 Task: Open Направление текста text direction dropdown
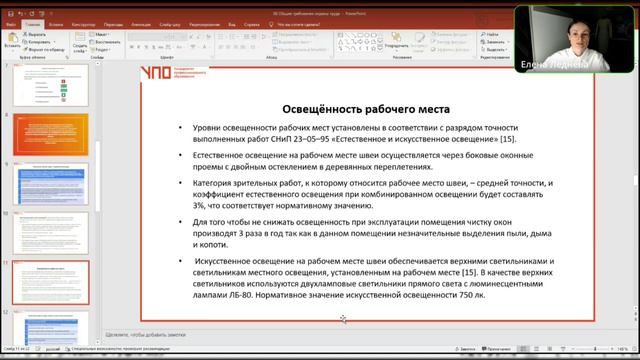click(295, 34)
